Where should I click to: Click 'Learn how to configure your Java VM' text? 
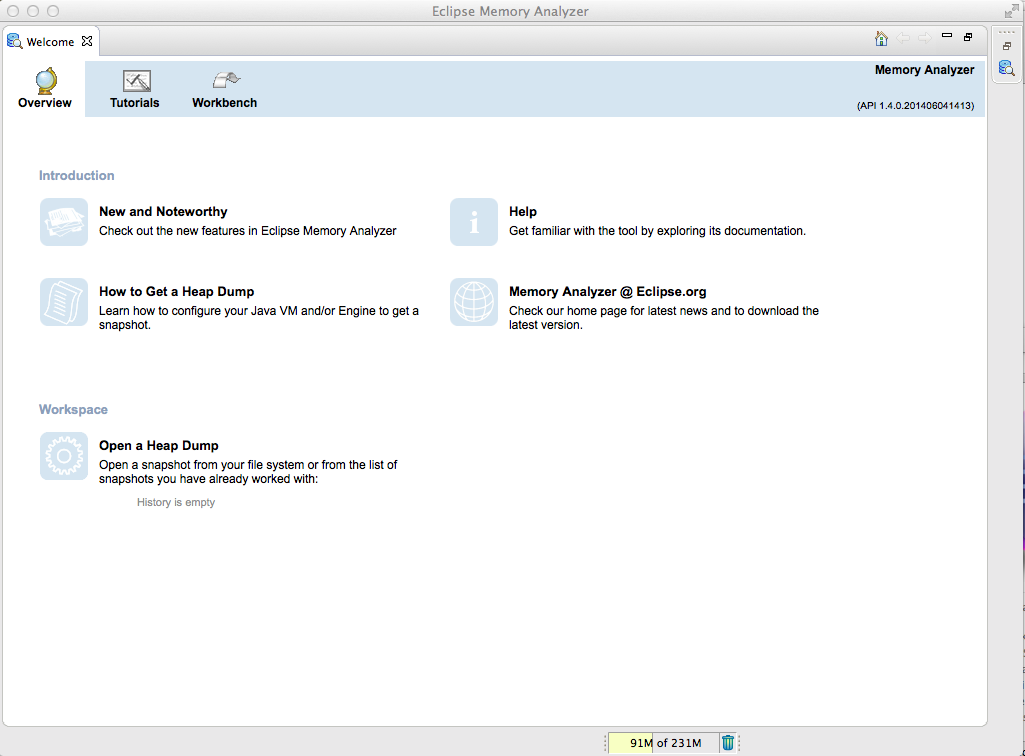click(x=259, y=318)
